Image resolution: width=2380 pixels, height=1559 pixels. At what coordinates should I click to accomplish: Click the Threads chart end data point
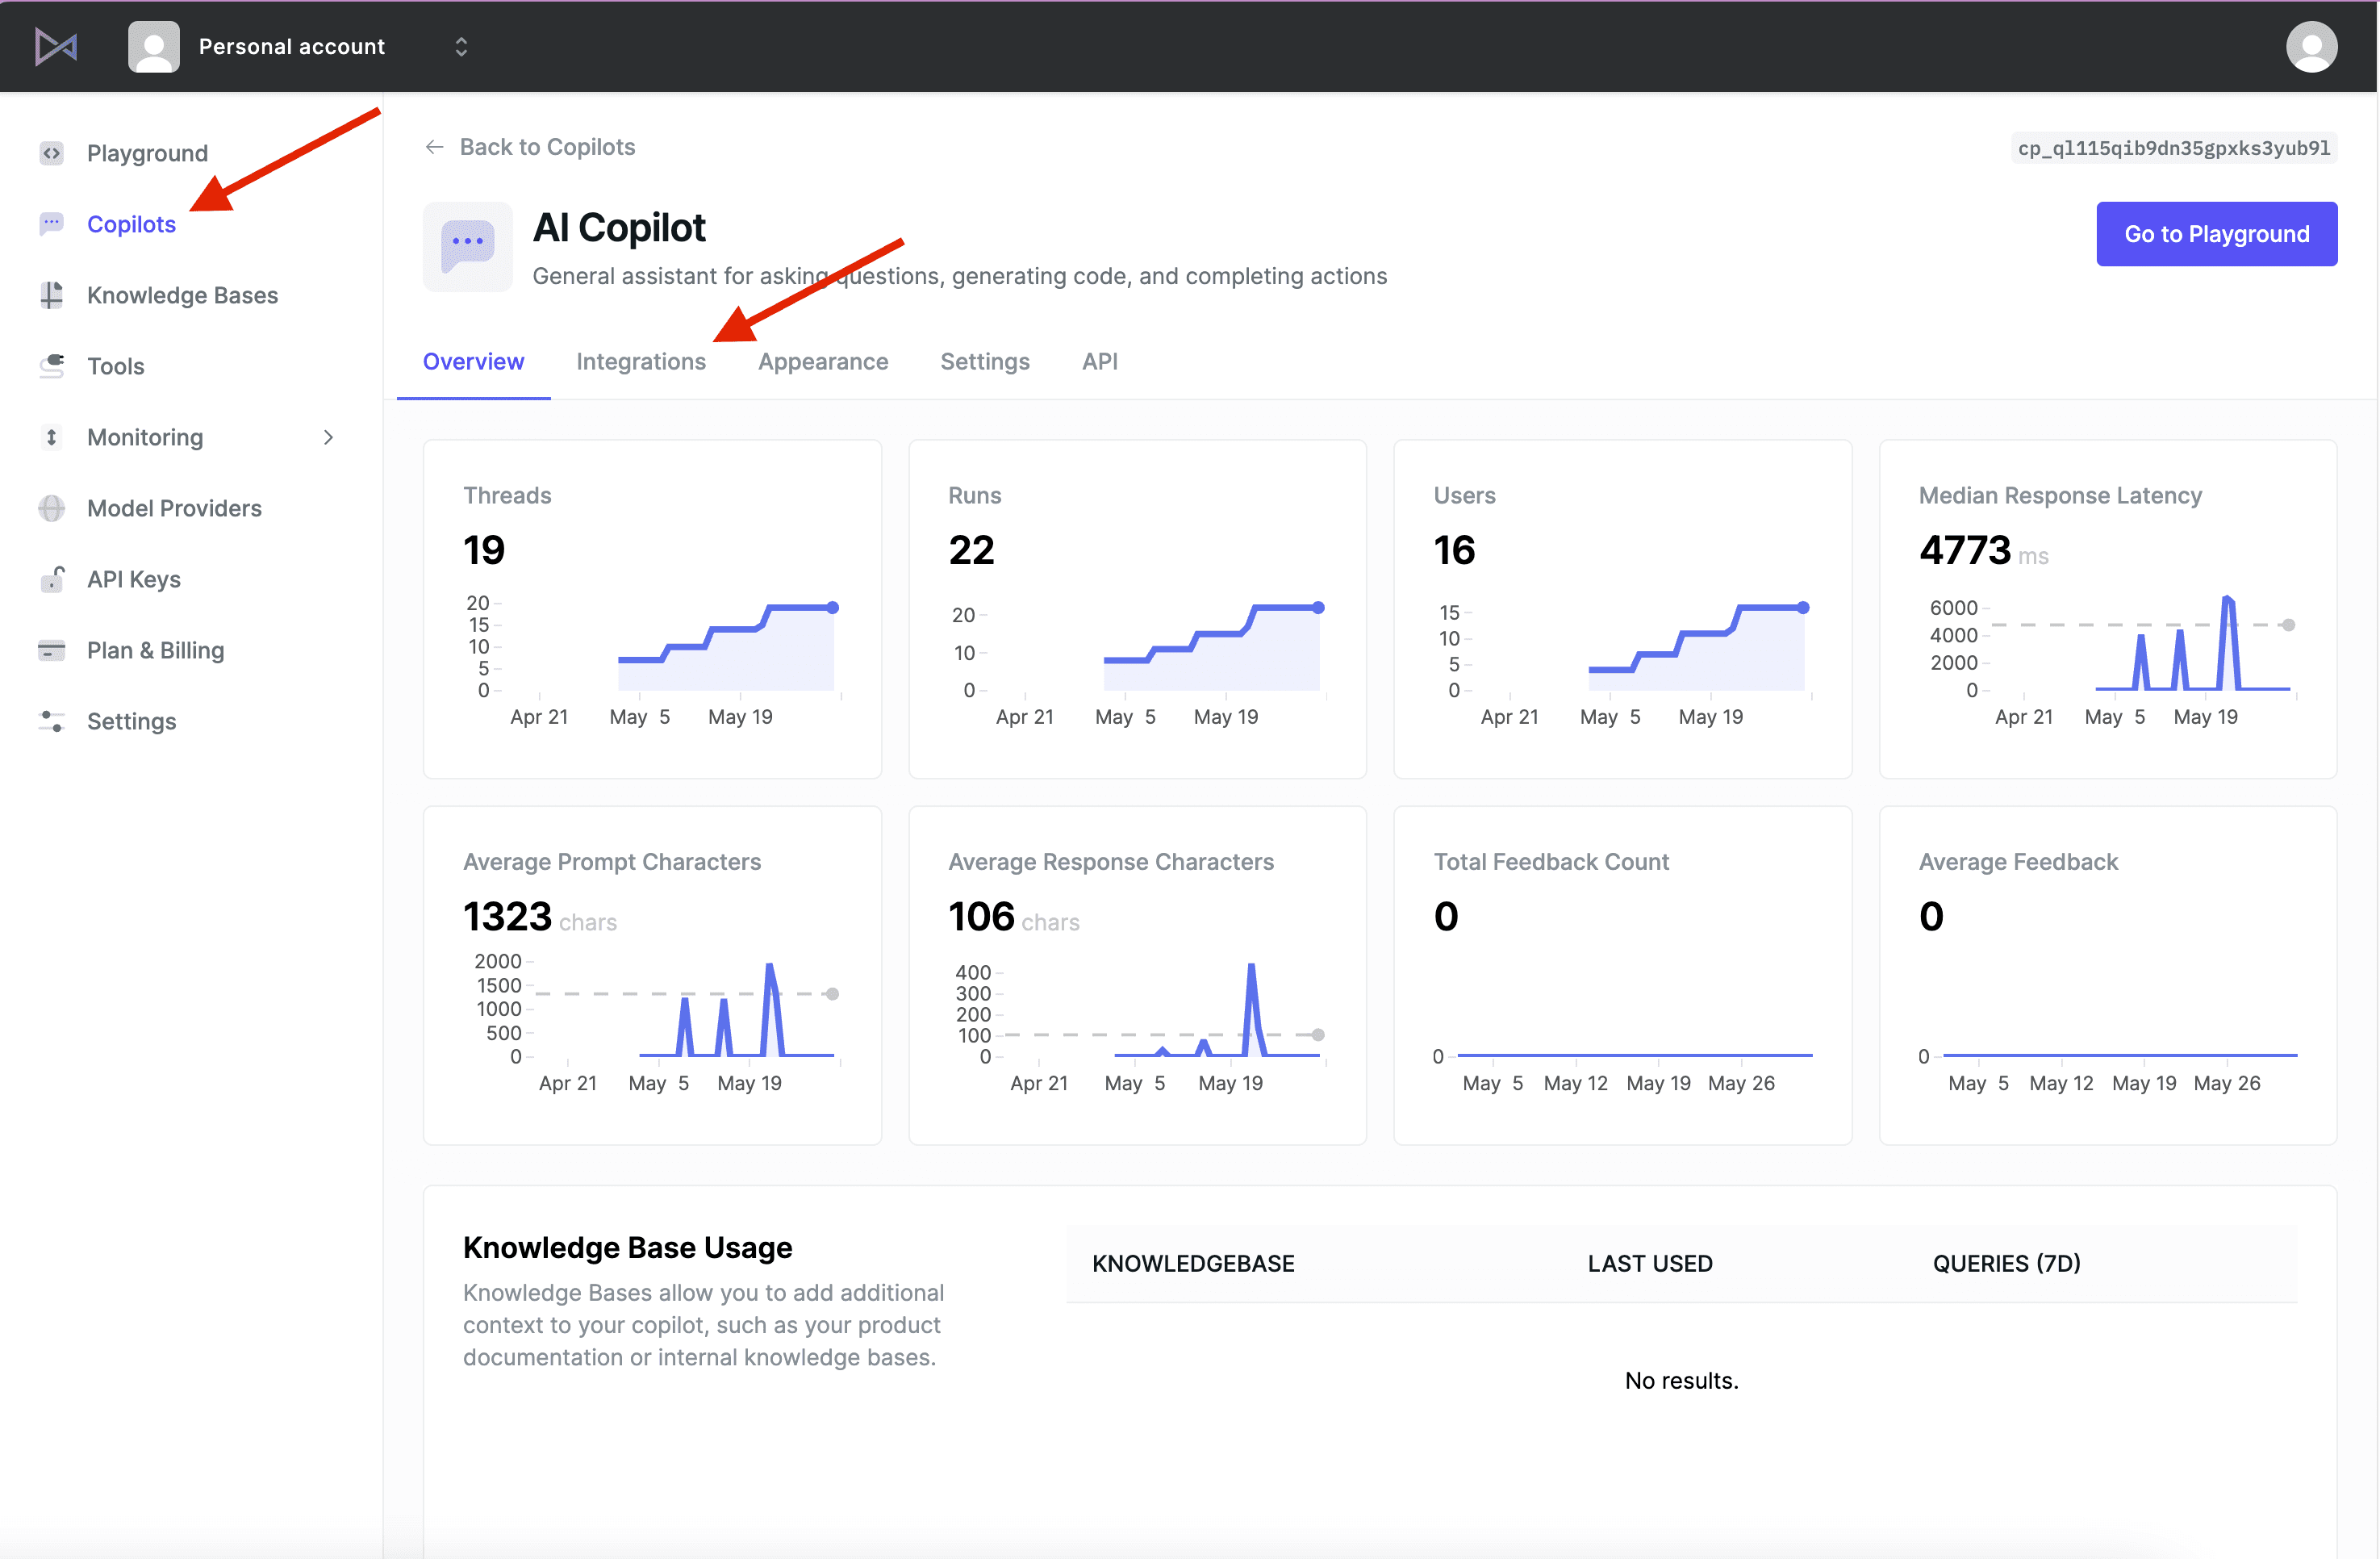point(832,607)
